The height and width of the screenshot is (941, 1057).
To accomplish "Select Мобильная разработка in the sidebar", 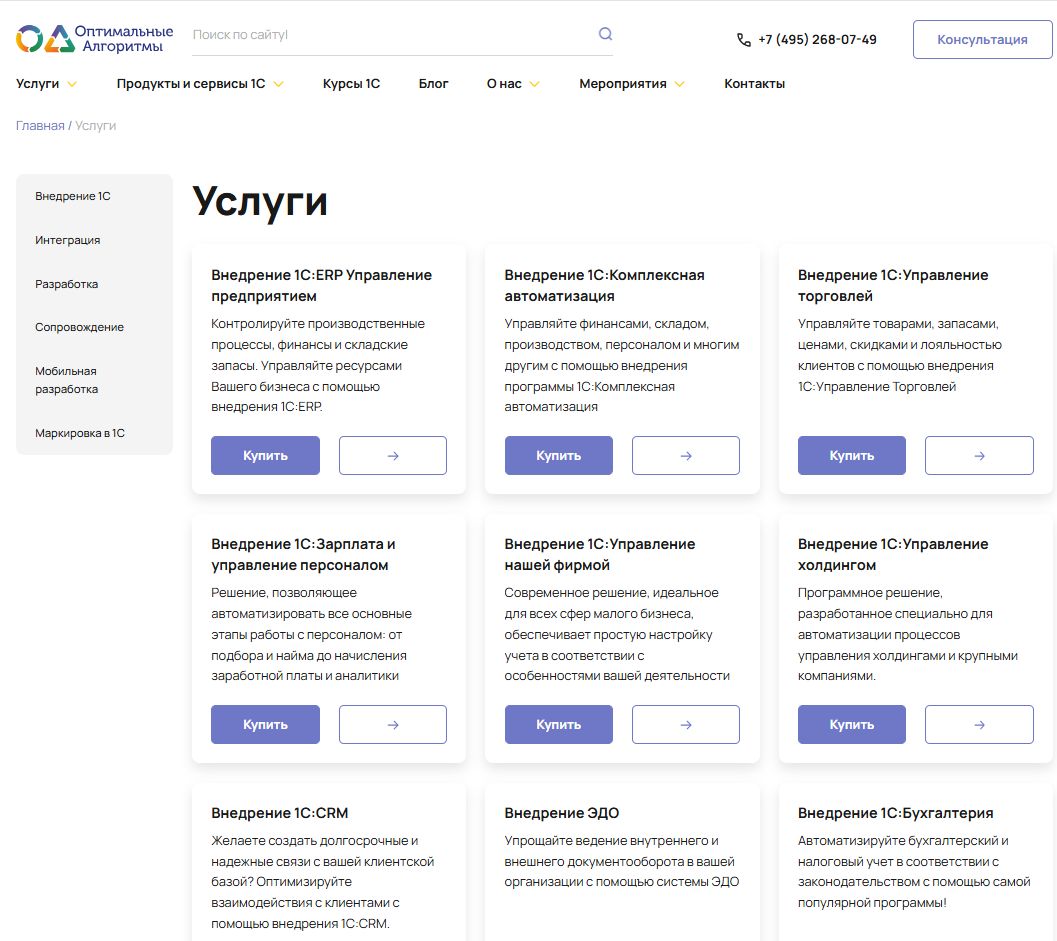I will tap(66, 380).
